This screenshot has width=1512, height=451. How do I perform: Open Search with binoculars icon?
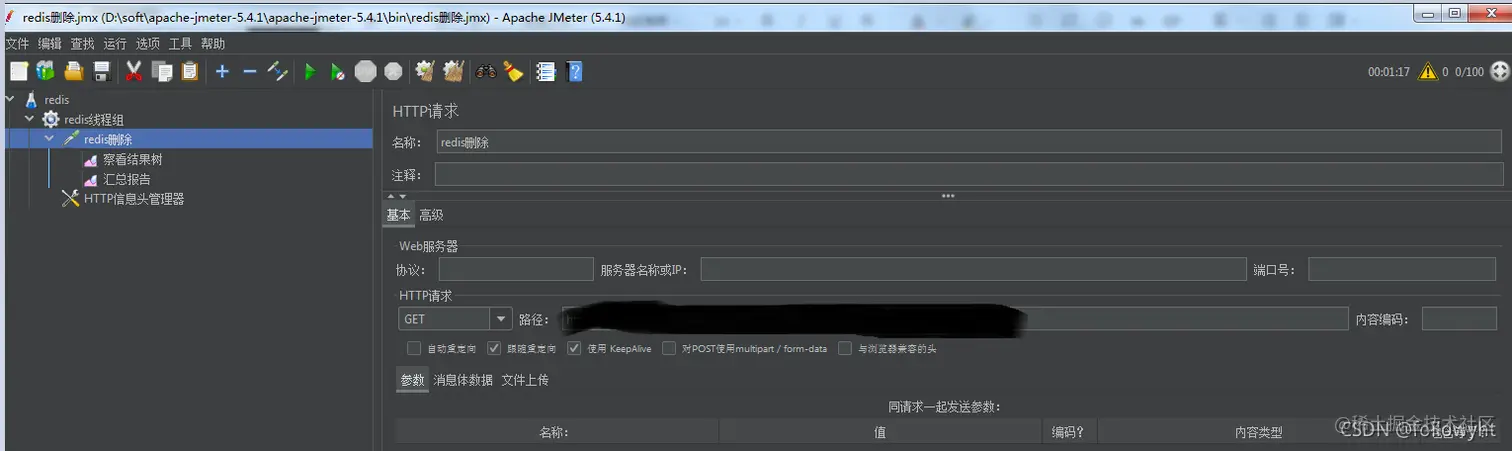pyautogui.click(x=486, y=71)
